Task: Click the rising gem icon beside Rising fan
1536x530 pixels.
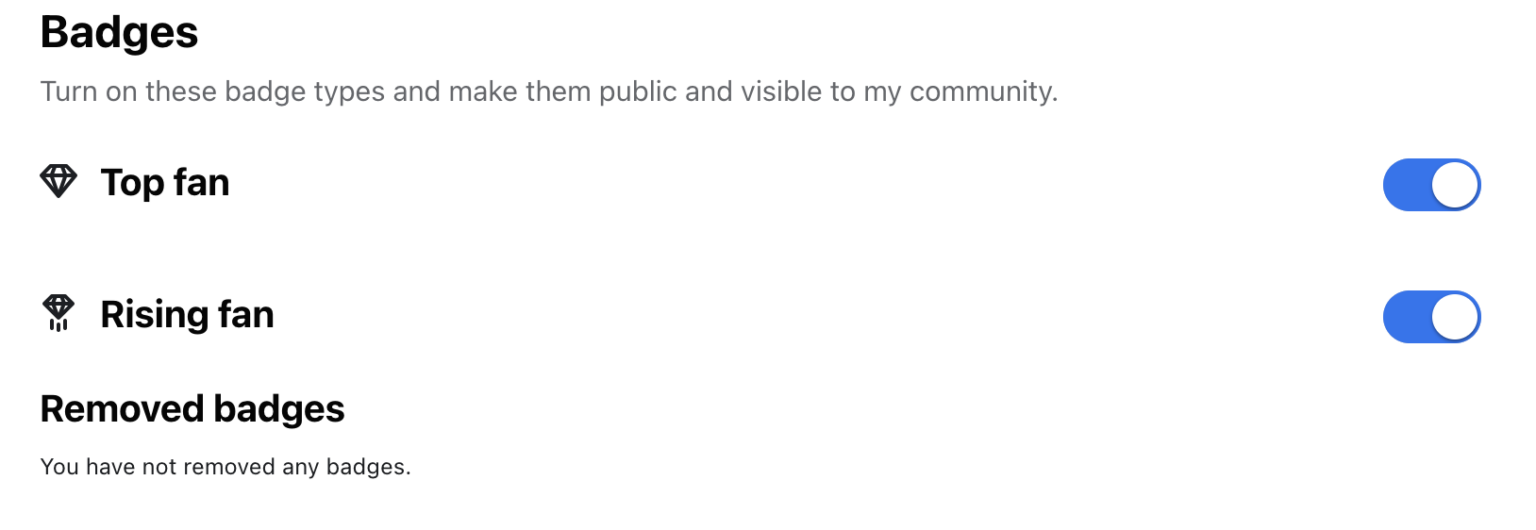Action: tap(58, 313)
